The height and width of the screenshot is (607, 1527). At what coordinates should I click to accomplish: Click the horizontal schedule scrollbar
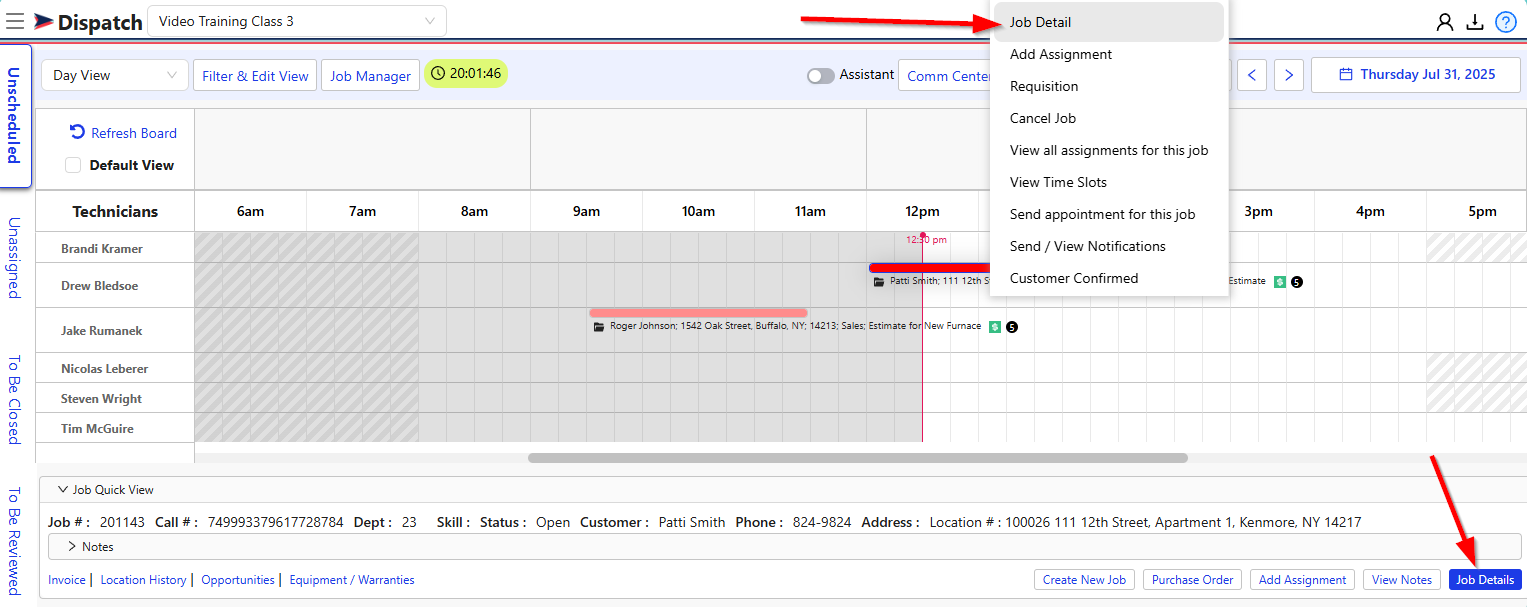[x=858, y=458]
